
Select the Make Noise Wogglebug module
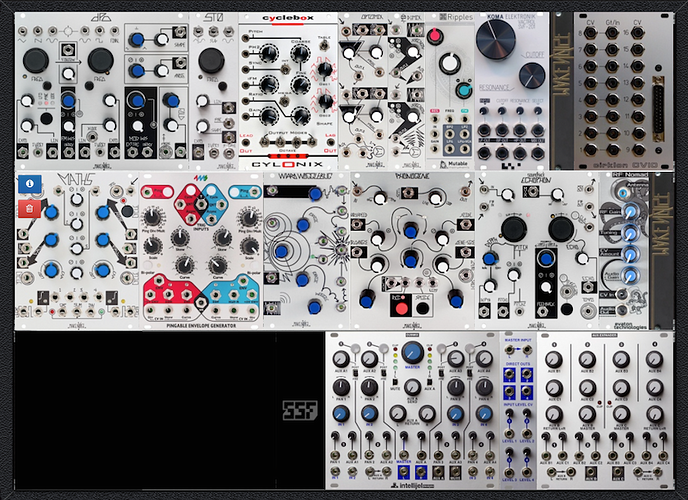coord(306,250)
